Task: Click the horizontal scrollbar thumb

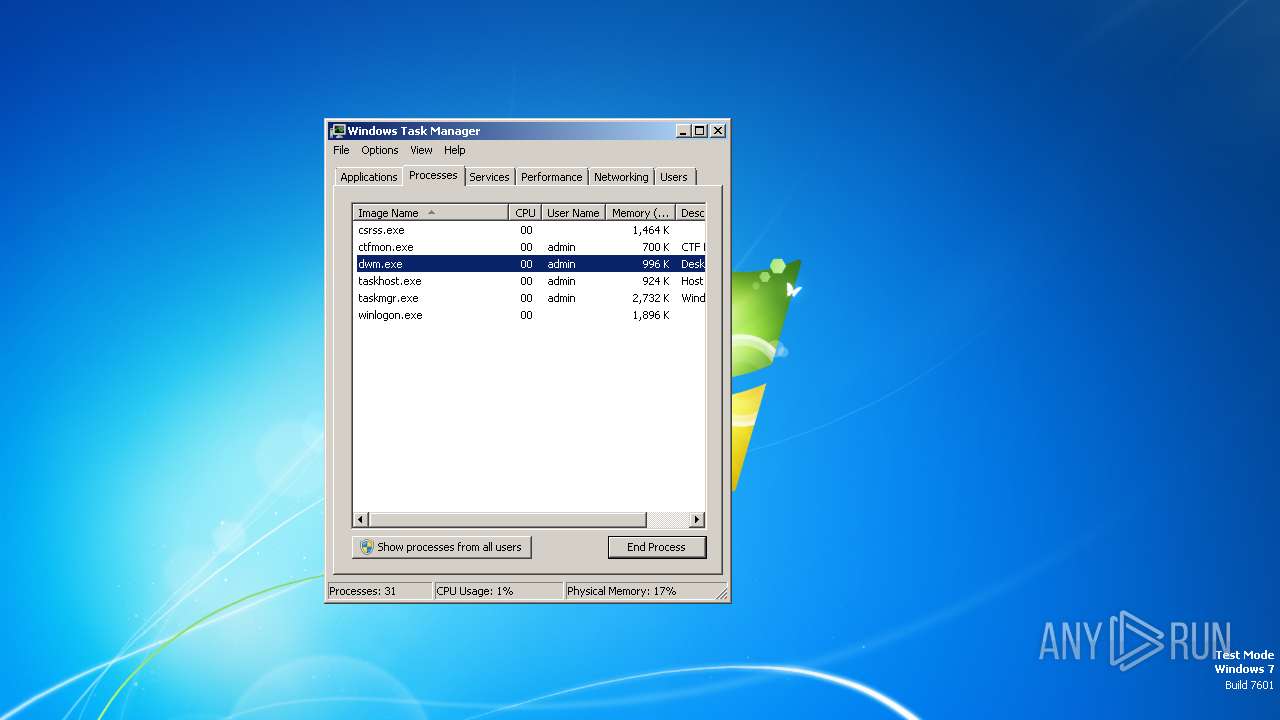Action: pyautogui.click(x=508, y=520)
